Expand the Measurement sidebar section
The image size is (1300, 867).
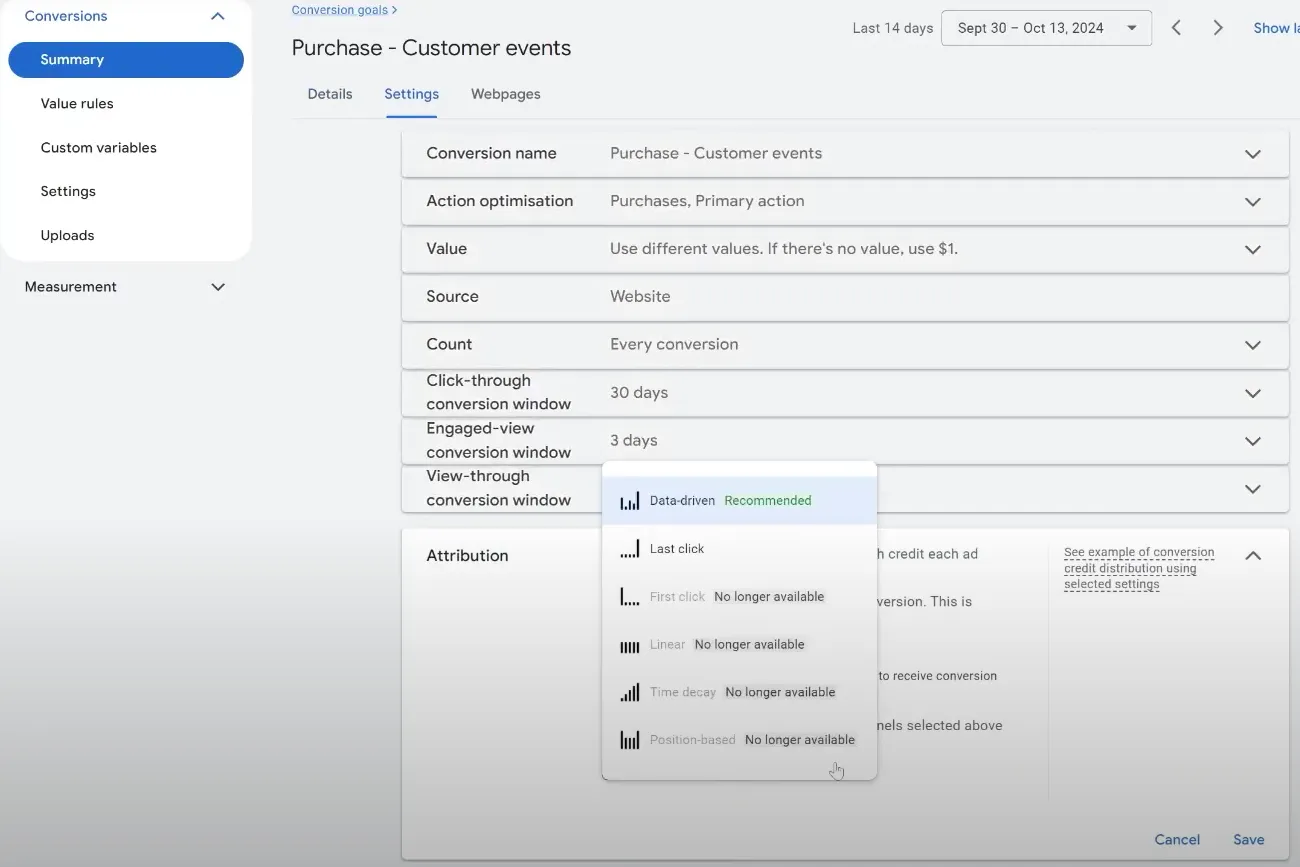point(218,287)
